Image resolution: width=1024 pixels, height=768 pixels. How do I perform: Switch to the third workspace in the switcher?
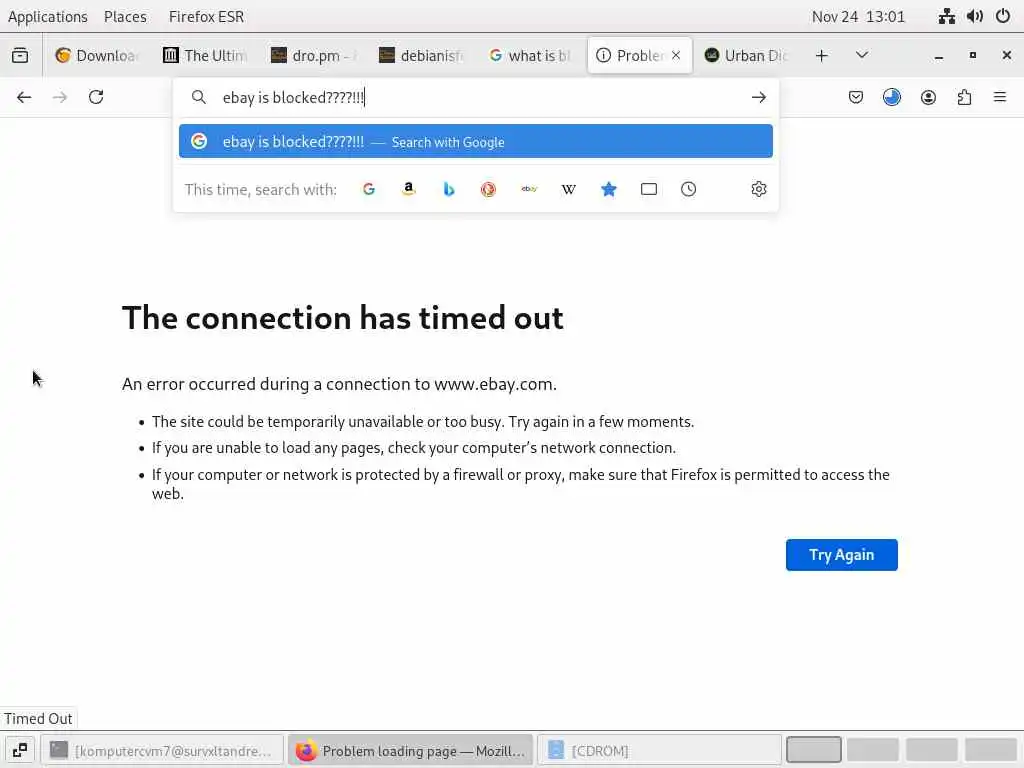tap(932, 750)
